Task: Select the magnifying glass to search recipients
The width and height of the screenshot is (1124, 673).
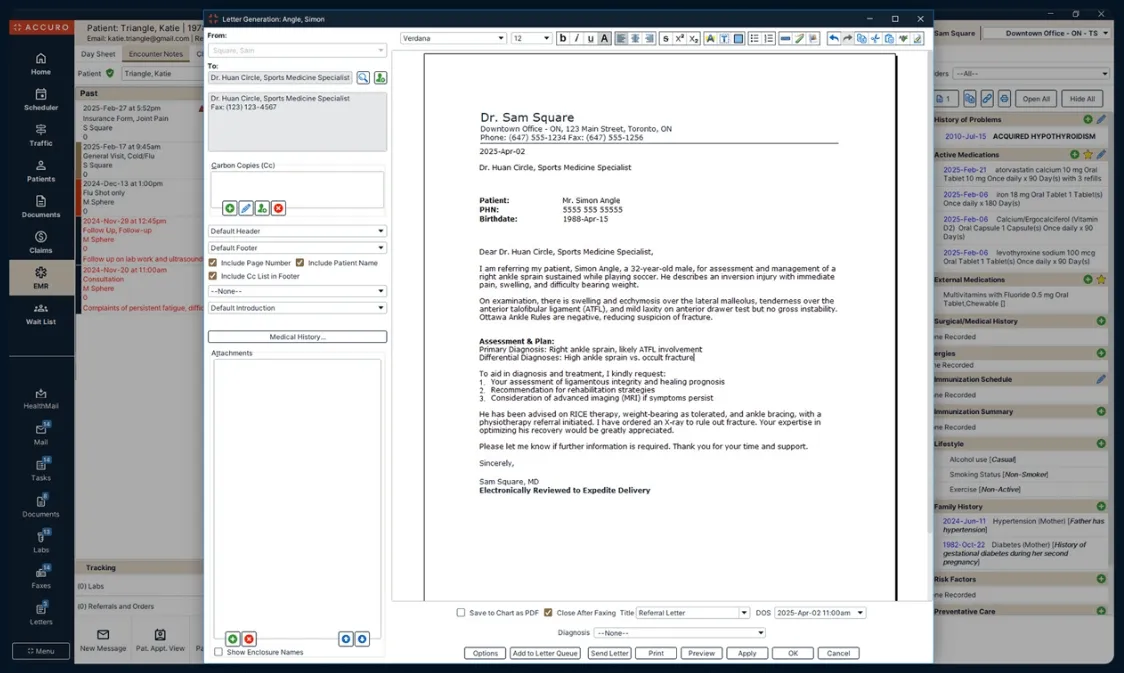Action: 362,76
